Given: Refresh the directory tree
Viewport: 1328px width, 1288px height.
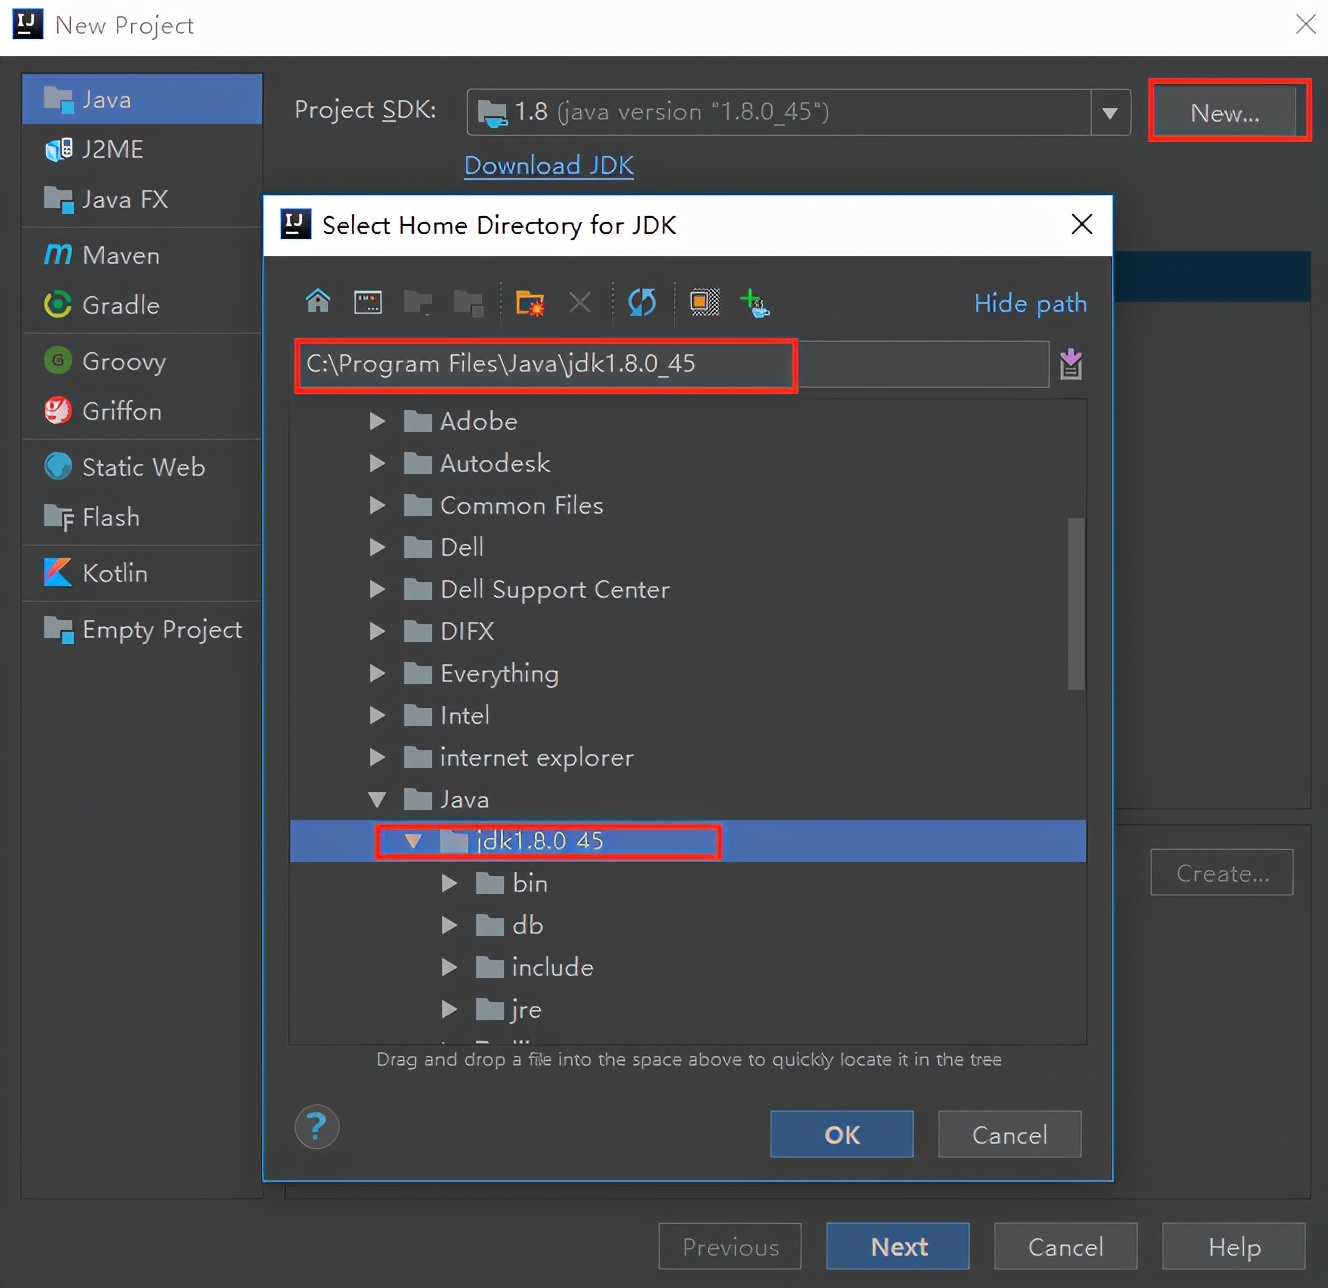Looking at the screenshot, I should click(x=642, y=302).
